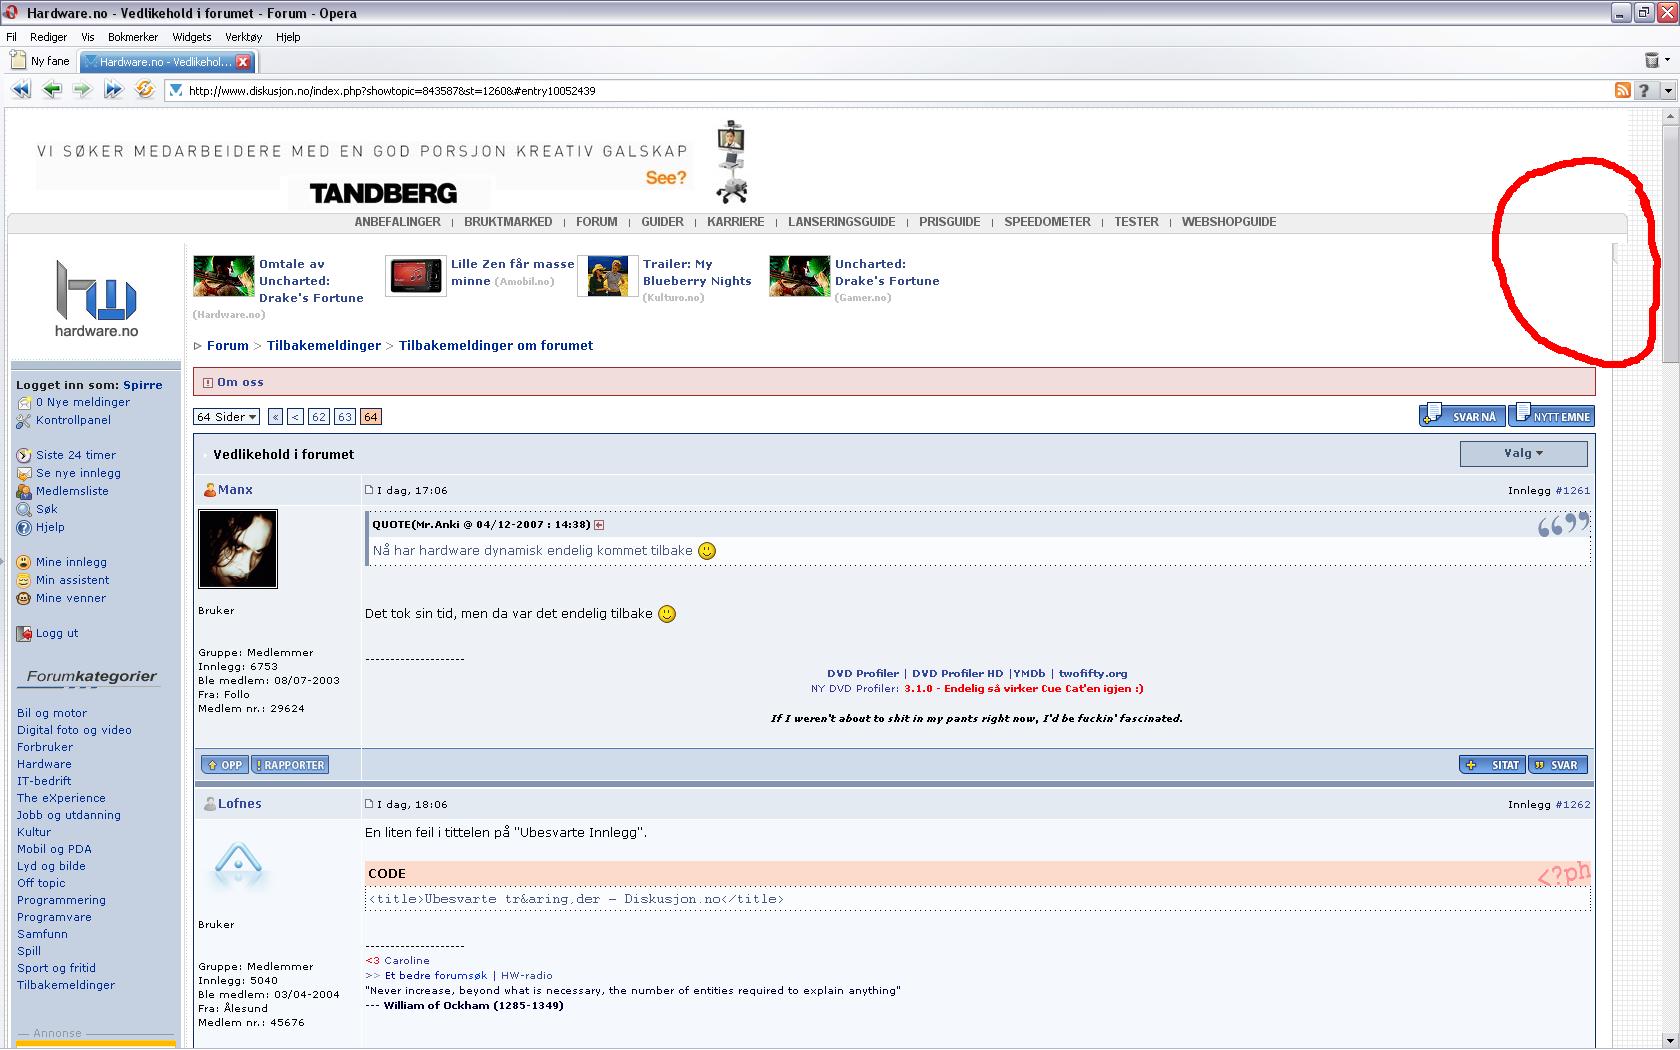This screenshot has height=1050, width=1680.
Task: Open the Verktøy menu
Action: point(243,37)
